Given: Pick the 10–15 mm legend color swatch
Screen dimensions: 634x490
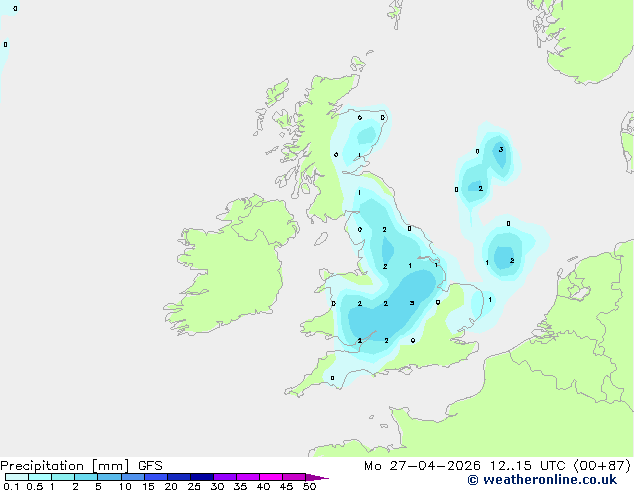Looking at the screenshot, I should (x=133, y=477).
